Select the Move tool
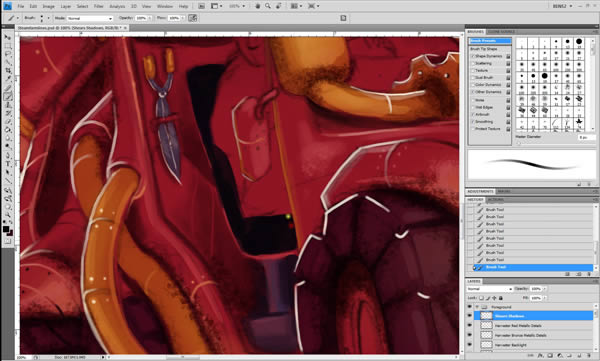The height and width of the screenshot is (361, 600). 8,38
